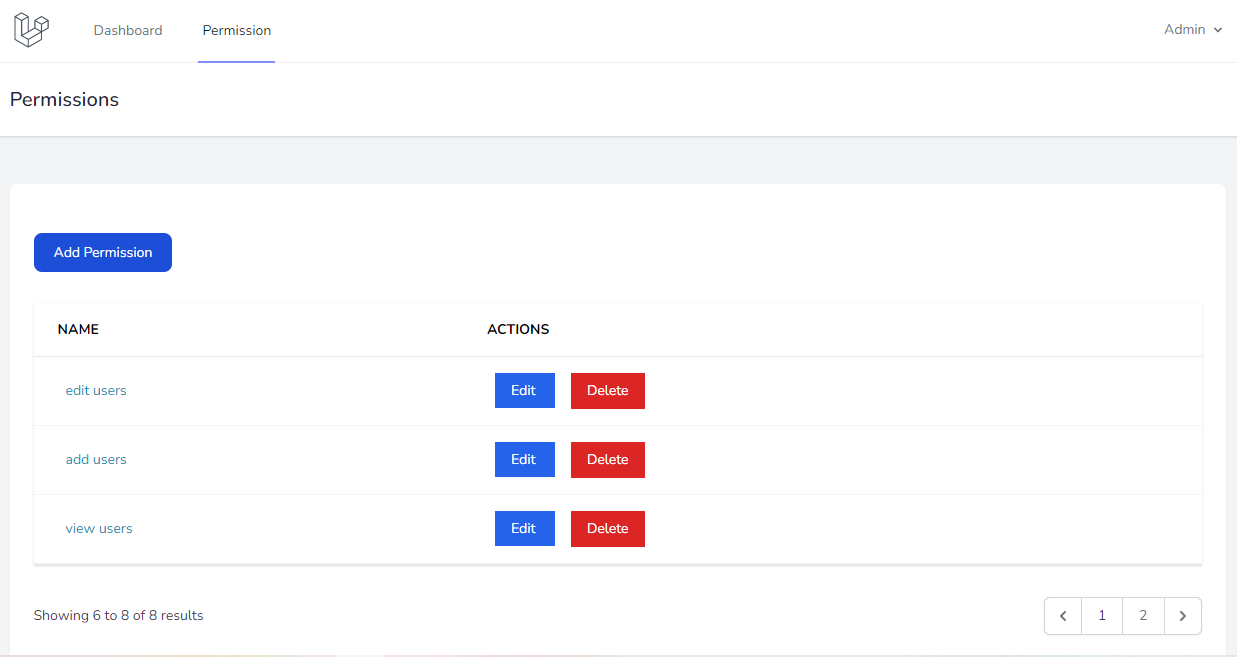Screen dimensions: 1237x657
Task: Delete the view users permission
Action: (607, 528)
